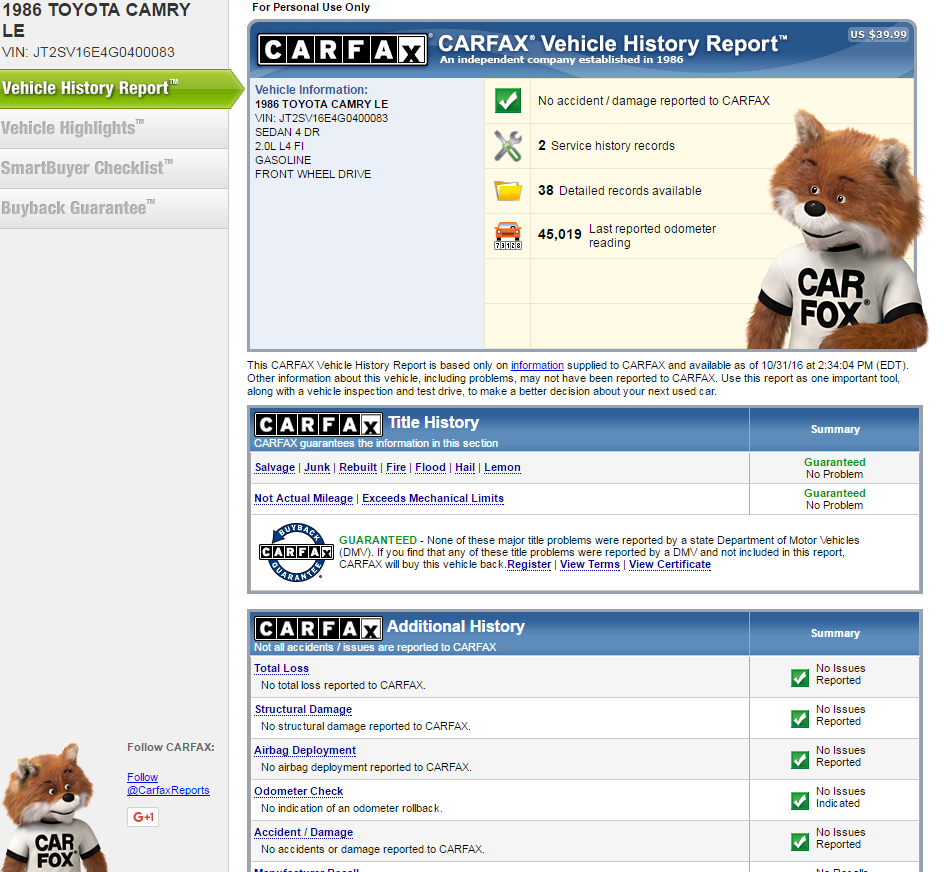Click the '2.0L L4 FI' engine text
This screenshot has height=872, width=944.
(x=279, y=146)
